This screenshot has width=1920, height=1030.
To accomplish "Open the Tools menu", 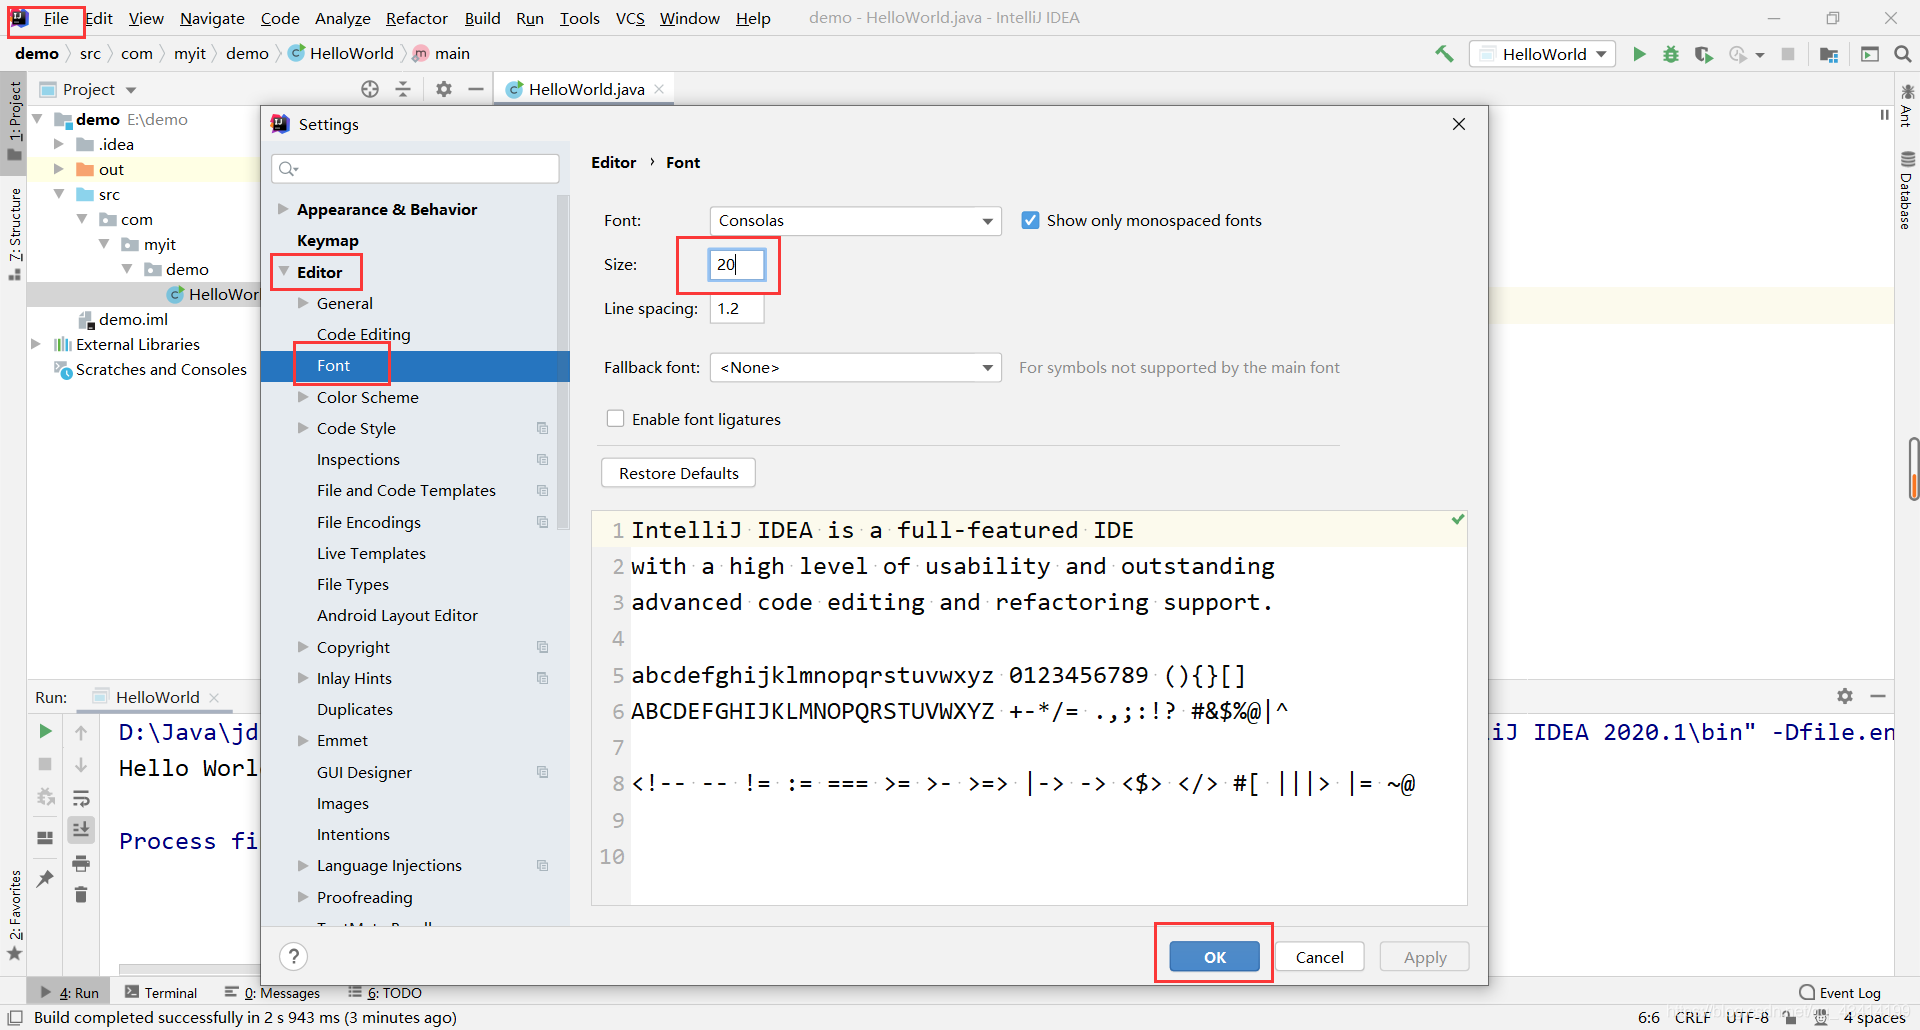I will 580,18.
